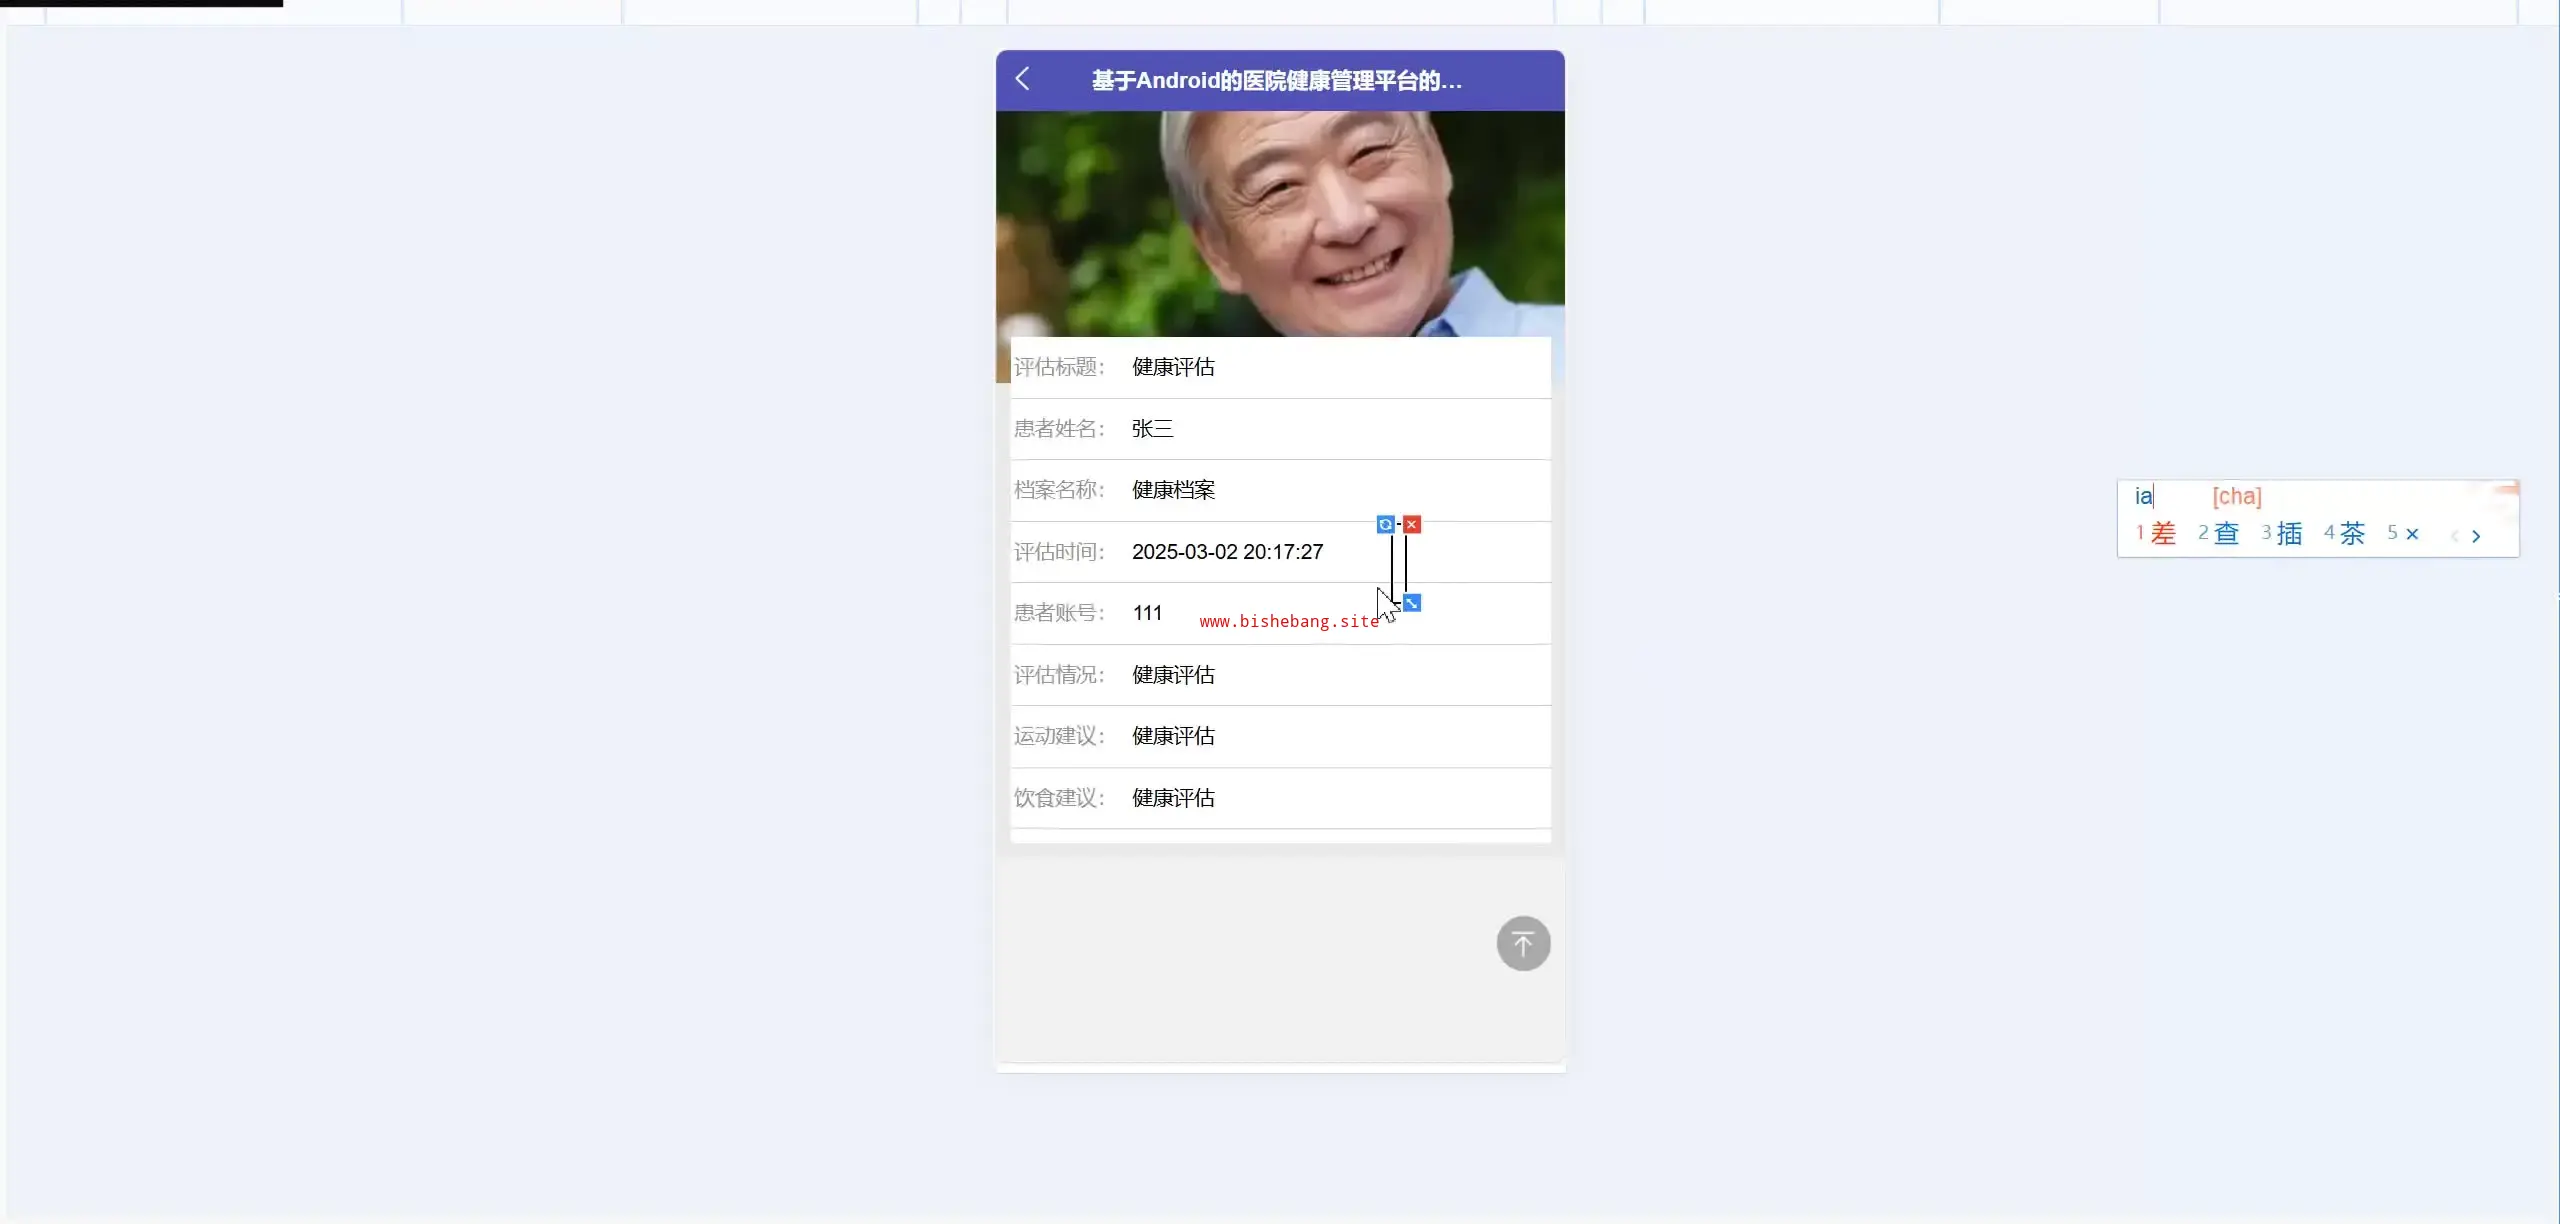The height and width of the screenshot is (1224, 2560).
Task: Go back using the header arrow
Action: pos(1022,79)
